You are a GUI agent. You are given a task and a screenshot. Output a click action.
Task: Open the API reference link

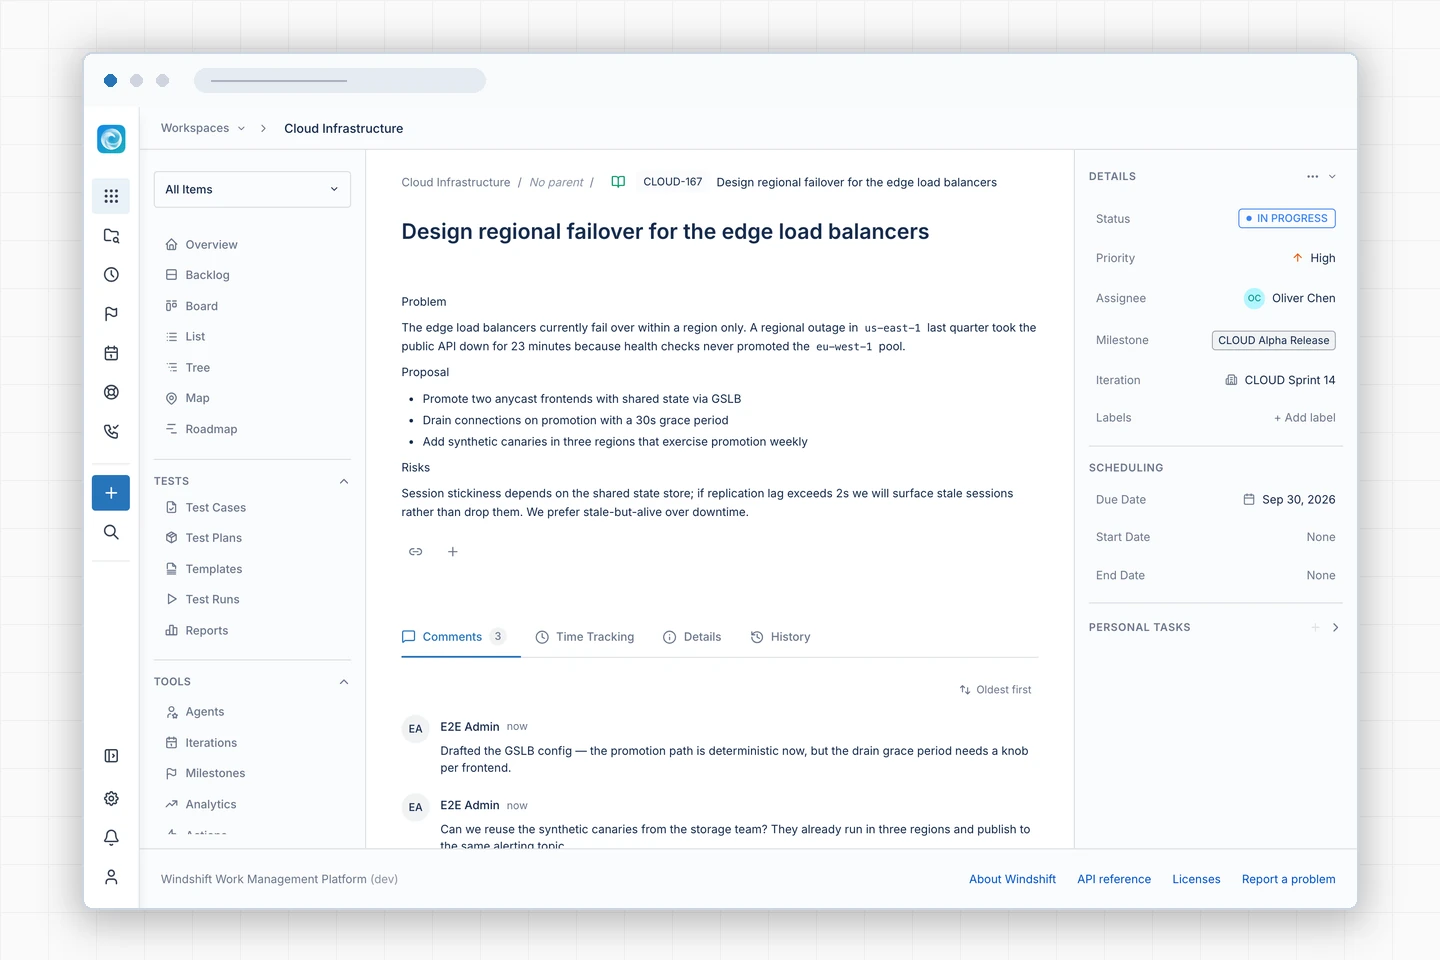click(1114, 880)
